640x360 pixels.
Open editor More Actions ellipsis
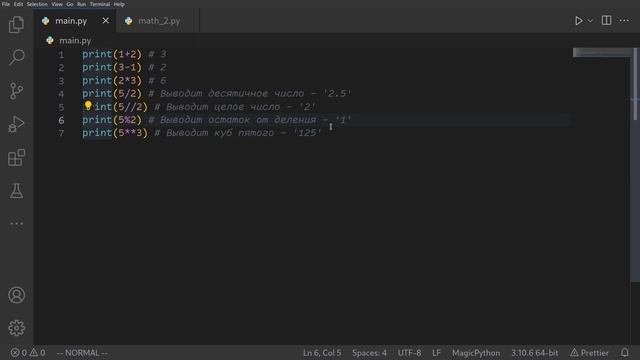(x=624, y=20)
